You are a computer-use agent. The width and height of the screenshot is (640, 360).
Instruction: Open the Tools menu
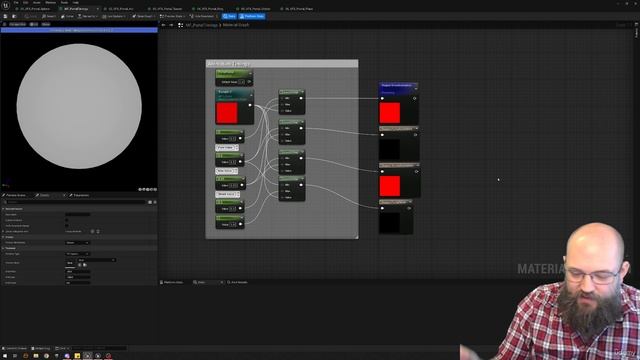64,2
